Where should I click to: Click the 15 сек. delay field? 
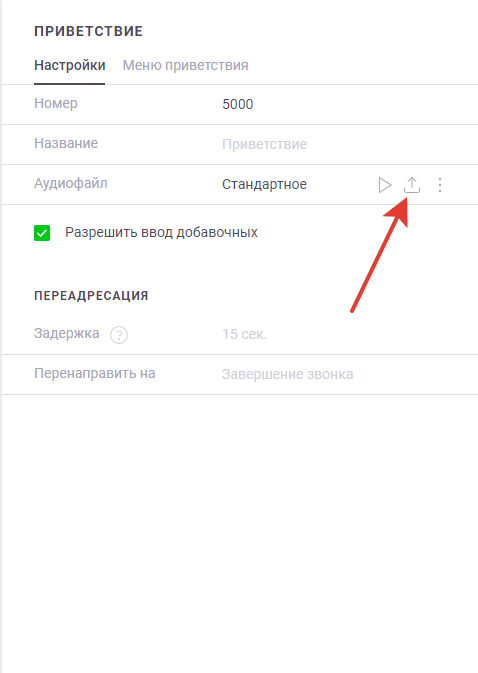click(245, 334)
